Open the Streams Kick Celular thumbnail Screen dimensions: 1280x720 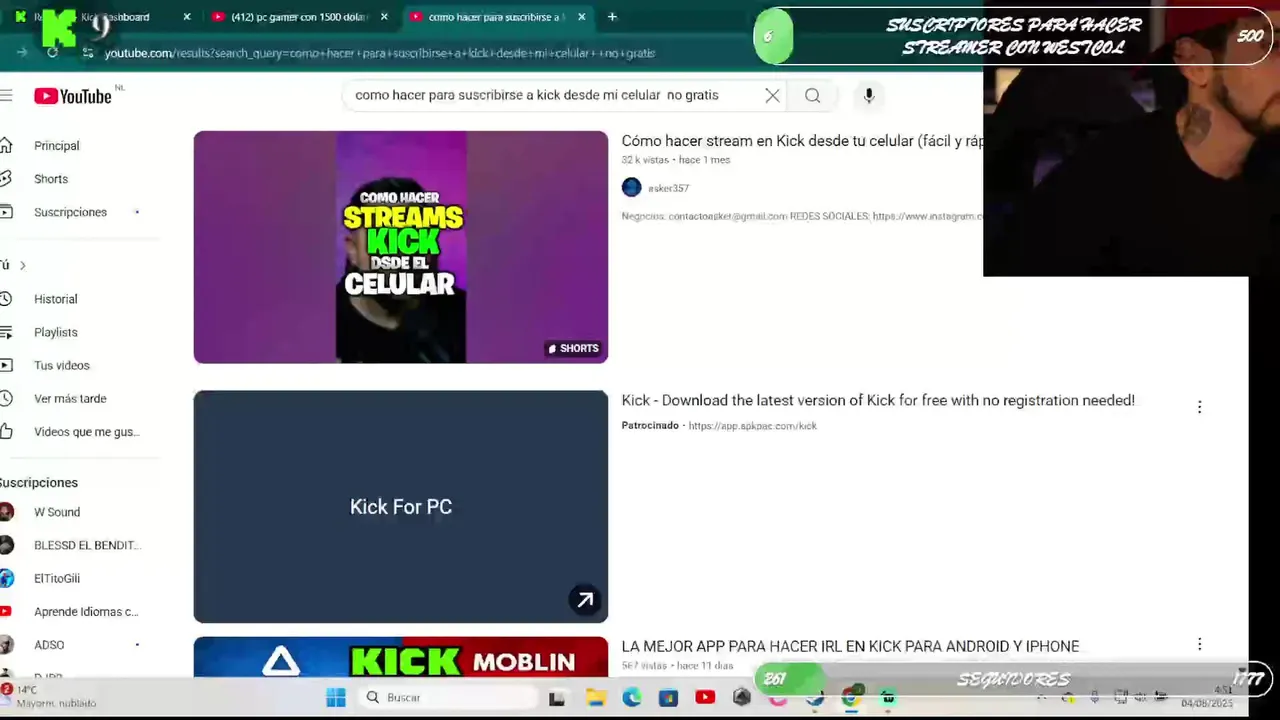[x=400, y=247]
